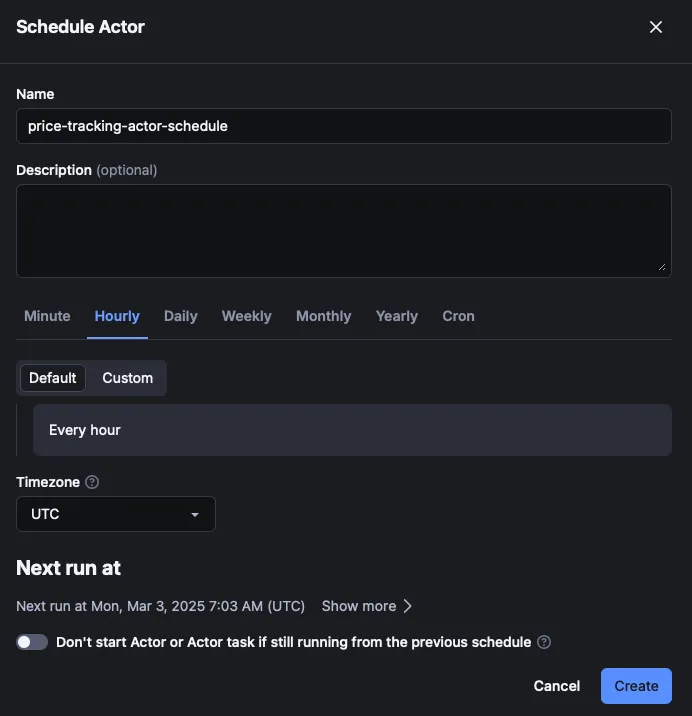Click the Cancel button

pos(556,686)
